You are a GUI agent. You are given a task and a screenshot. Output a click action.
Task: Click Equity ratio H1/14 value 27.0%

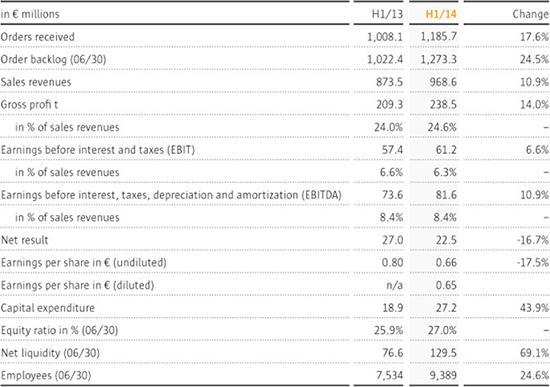(442, 331)
